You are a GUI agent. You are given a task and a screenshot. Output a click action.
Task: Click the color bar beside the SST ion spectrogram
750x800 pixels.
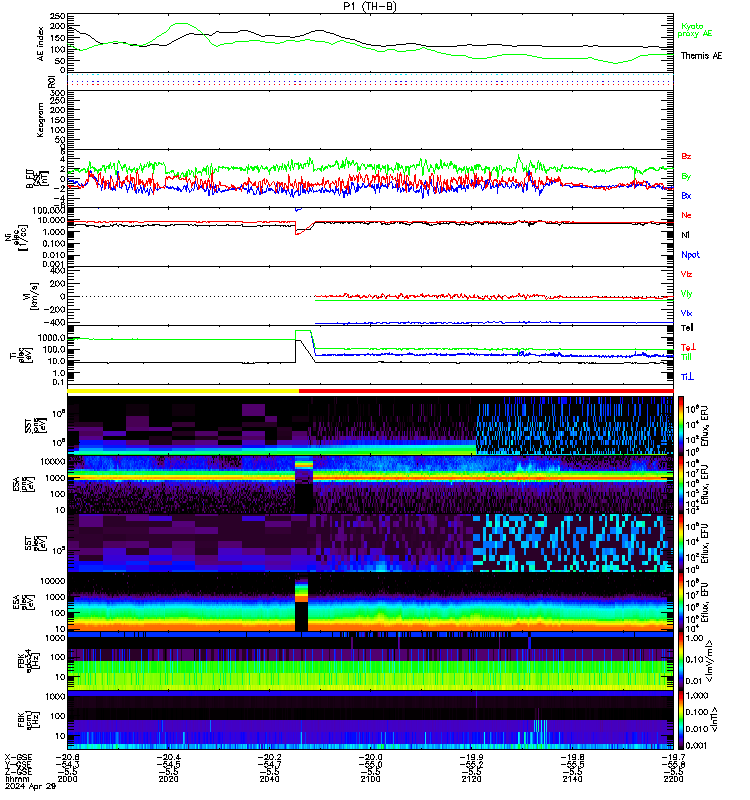coord(681,425)
